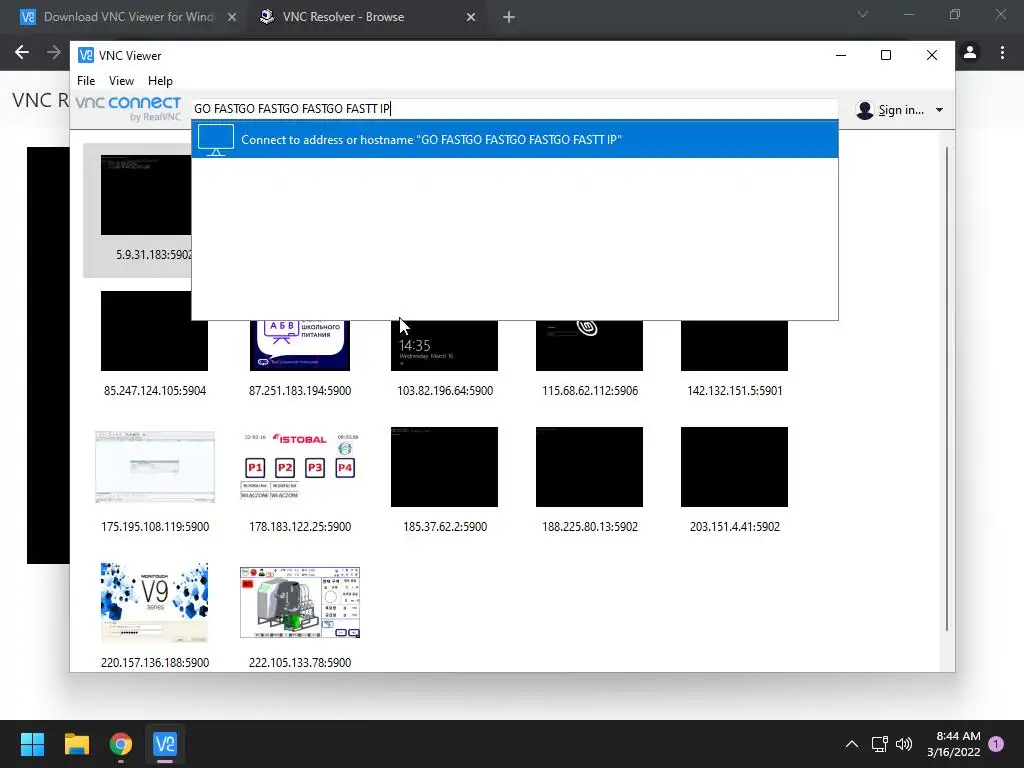This screenshot has width=1024, height=768.
Task: Open the 188.225.80.13:5902 connection thumbnail
Action: (x=589, y=467)
